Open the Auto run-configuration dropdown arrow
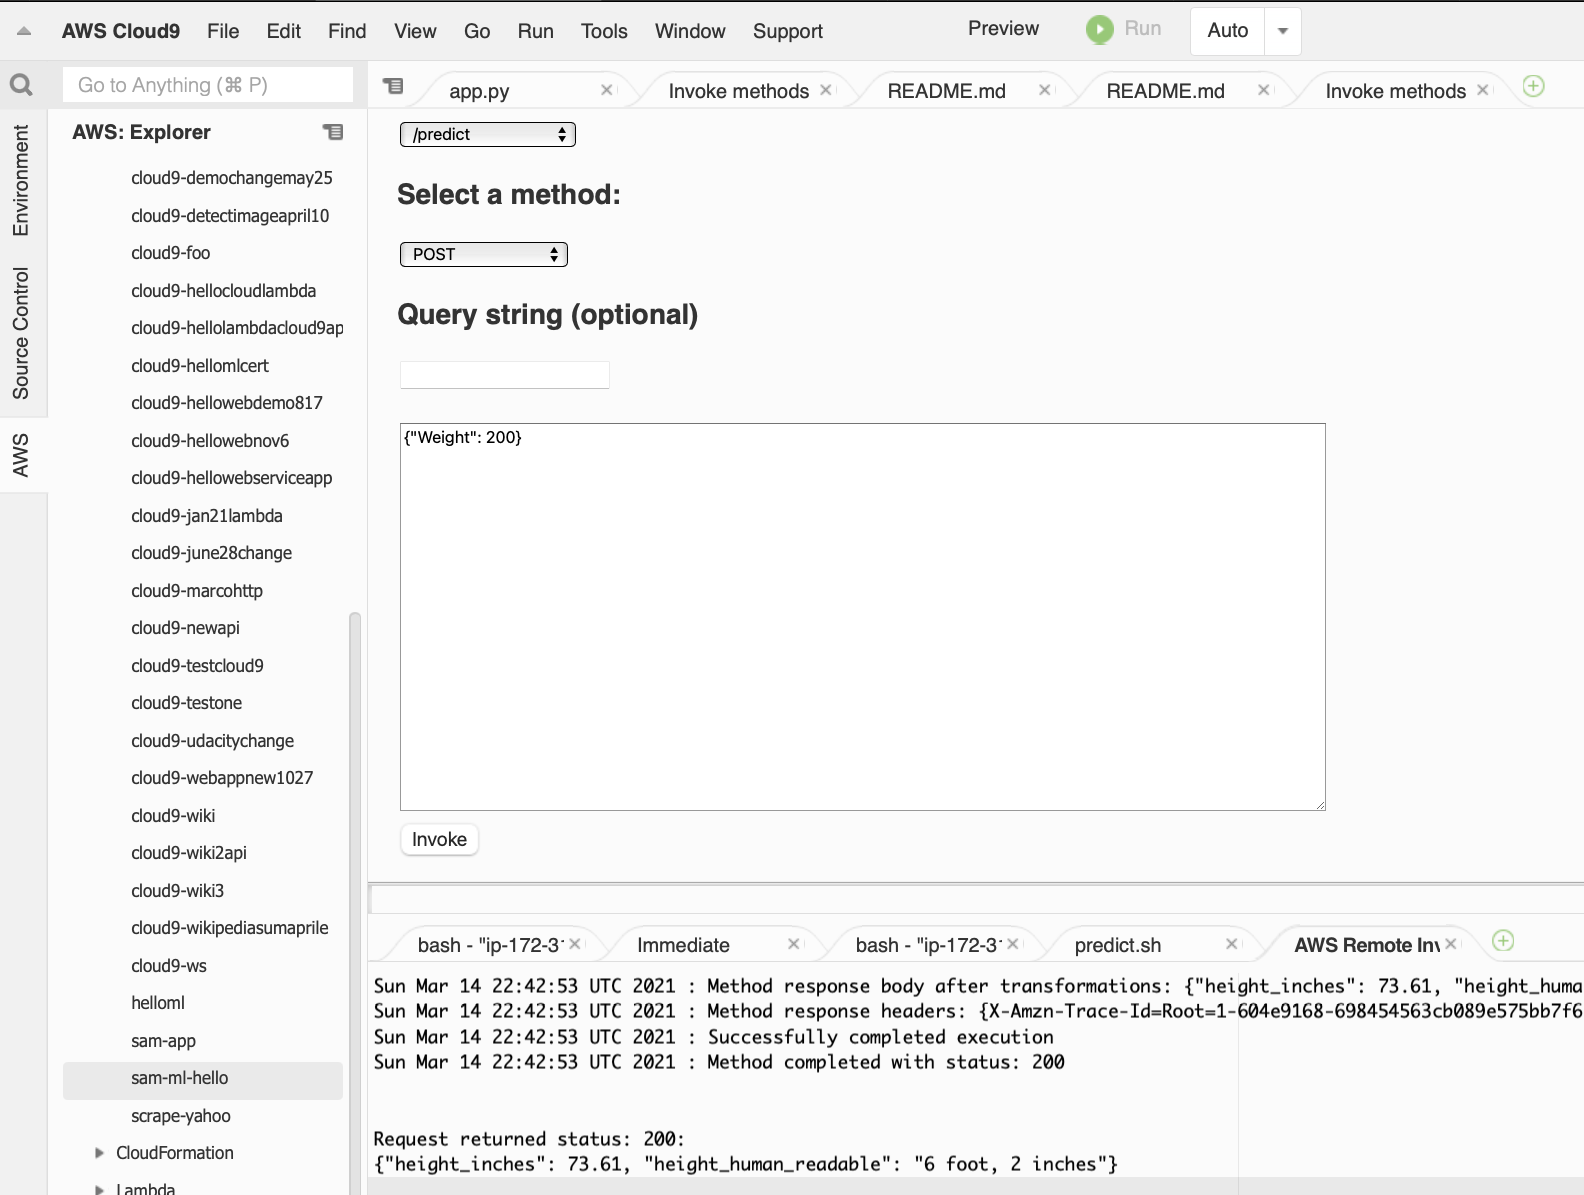Viewport: 1584px width, 1195px height. click(x=1282, y=31)
